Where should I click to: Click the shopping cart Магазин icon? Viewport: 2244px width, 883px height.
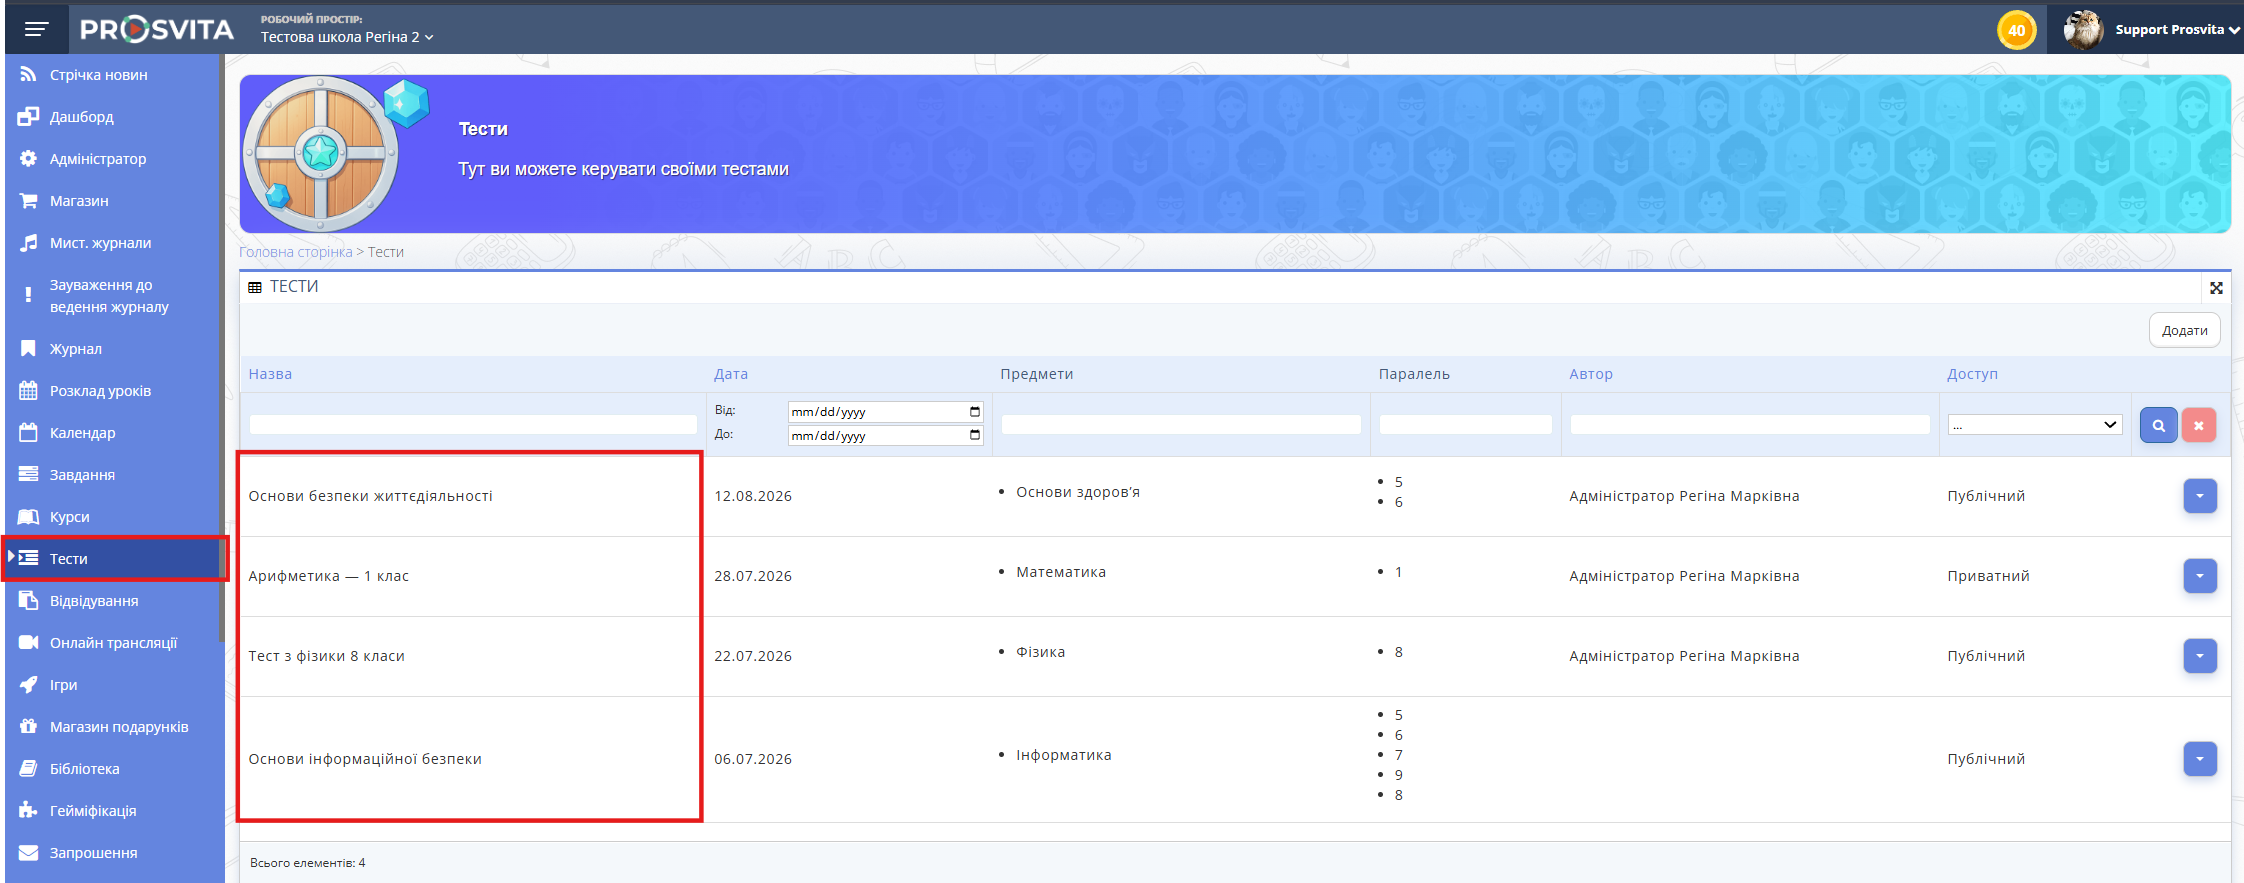coord(28,200)
